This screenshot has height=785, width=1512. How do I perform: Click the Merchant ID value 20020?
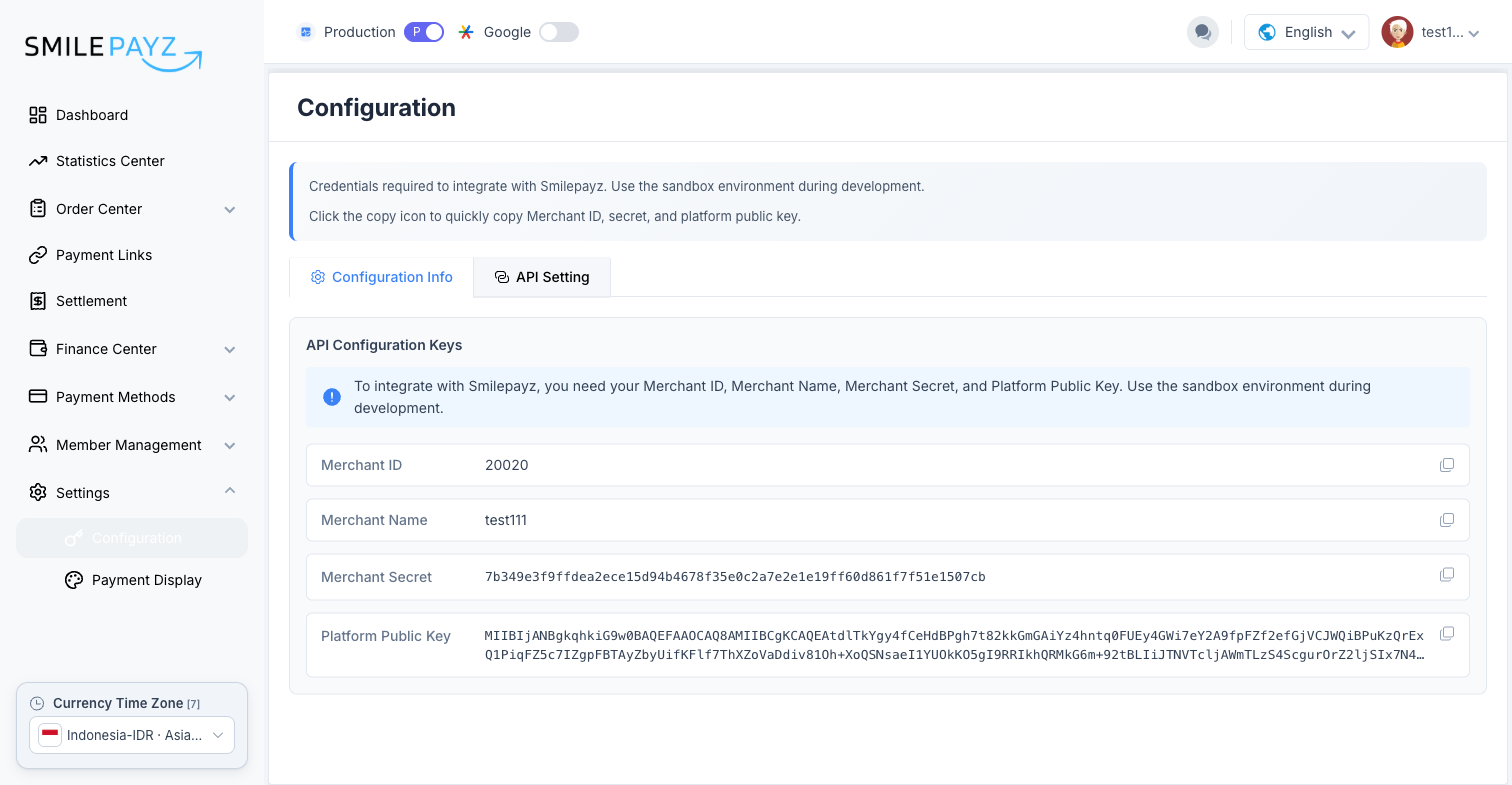pos(507,465)
